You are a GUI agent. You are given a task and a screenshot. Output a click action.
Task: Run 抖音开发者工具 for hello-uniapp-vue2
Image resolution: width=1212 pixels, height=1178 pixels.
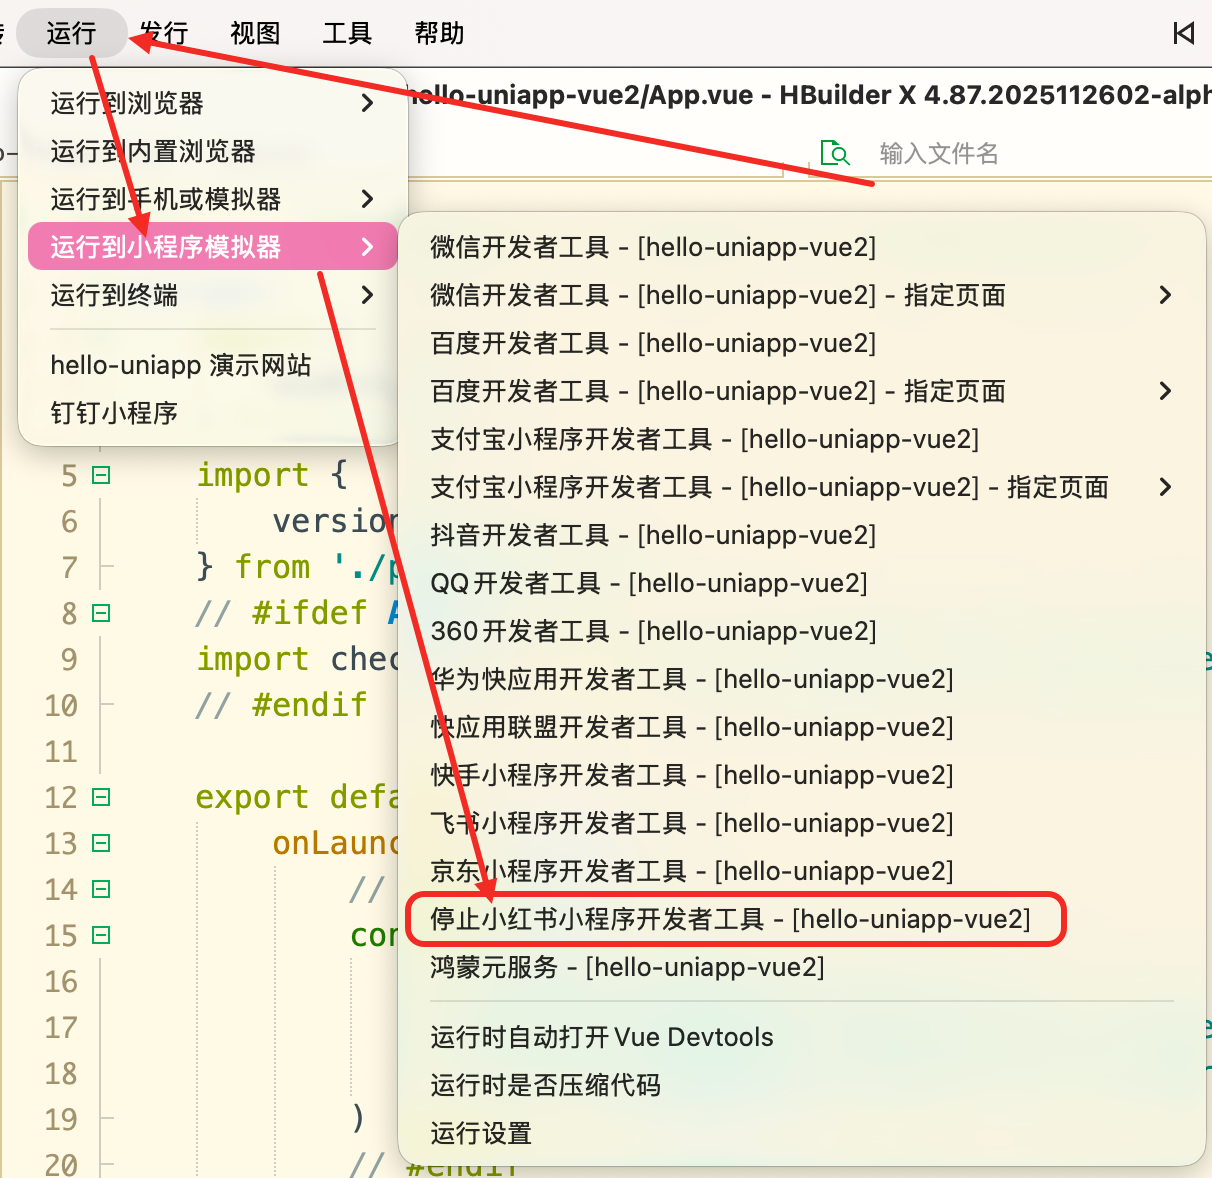point(653,535)
